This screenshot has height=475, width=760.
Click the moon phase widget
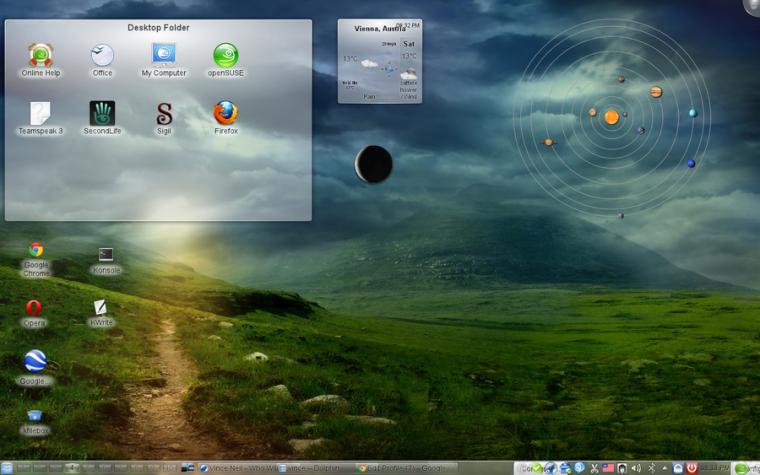tap(373, 164)
